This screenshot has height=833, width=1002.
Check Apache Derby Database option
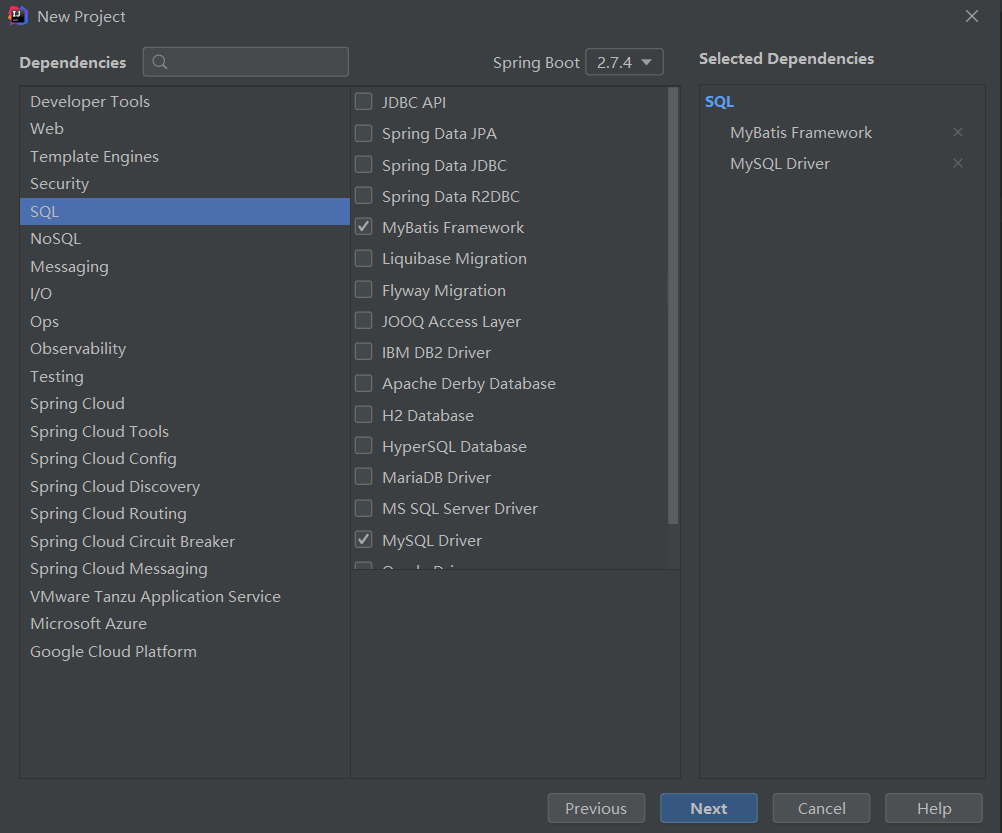pos(364,383)
